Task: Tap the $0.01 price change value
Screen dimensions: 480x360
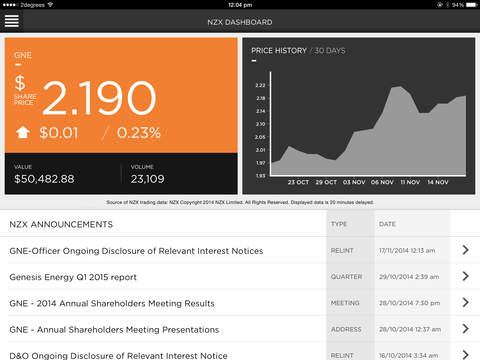Action: [x=59, y=133]
